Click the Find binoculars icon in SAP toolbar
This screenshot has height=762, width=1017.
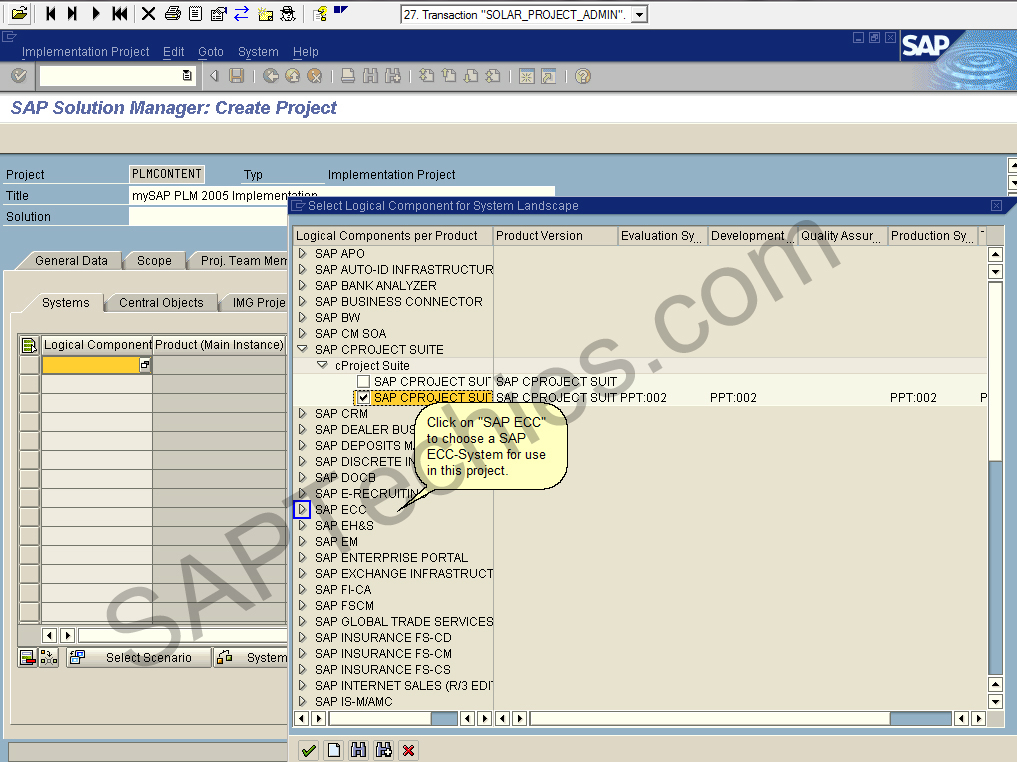click(370, 76)
